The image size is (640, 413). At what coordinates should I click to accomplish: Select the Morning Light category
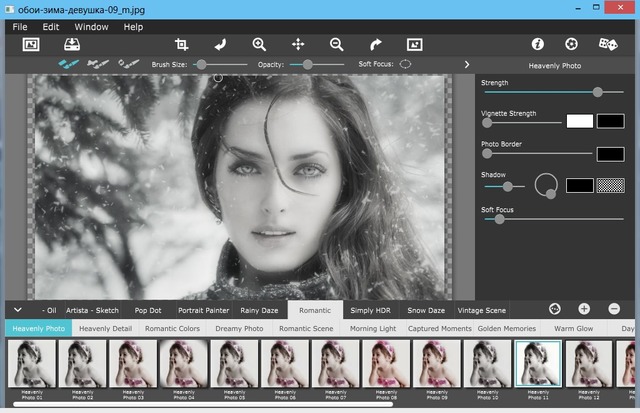(372, 328)
